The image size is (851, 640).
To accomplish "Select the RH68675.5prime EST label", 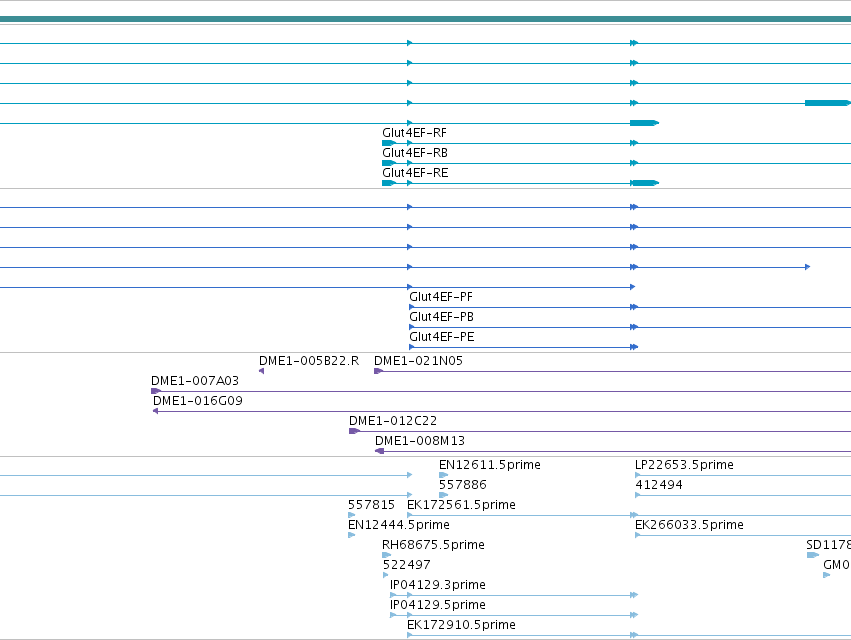I will point(433,546).
